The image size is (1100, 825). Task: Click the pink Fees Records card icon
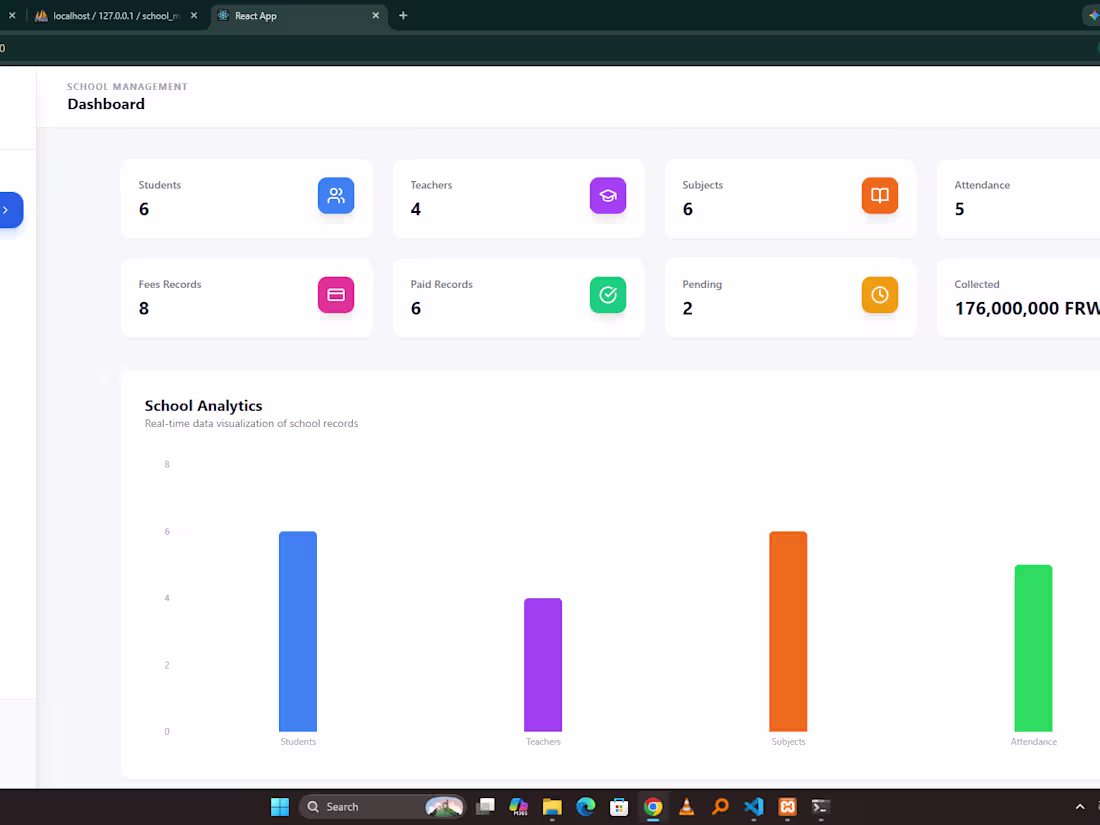click(336, 295)
